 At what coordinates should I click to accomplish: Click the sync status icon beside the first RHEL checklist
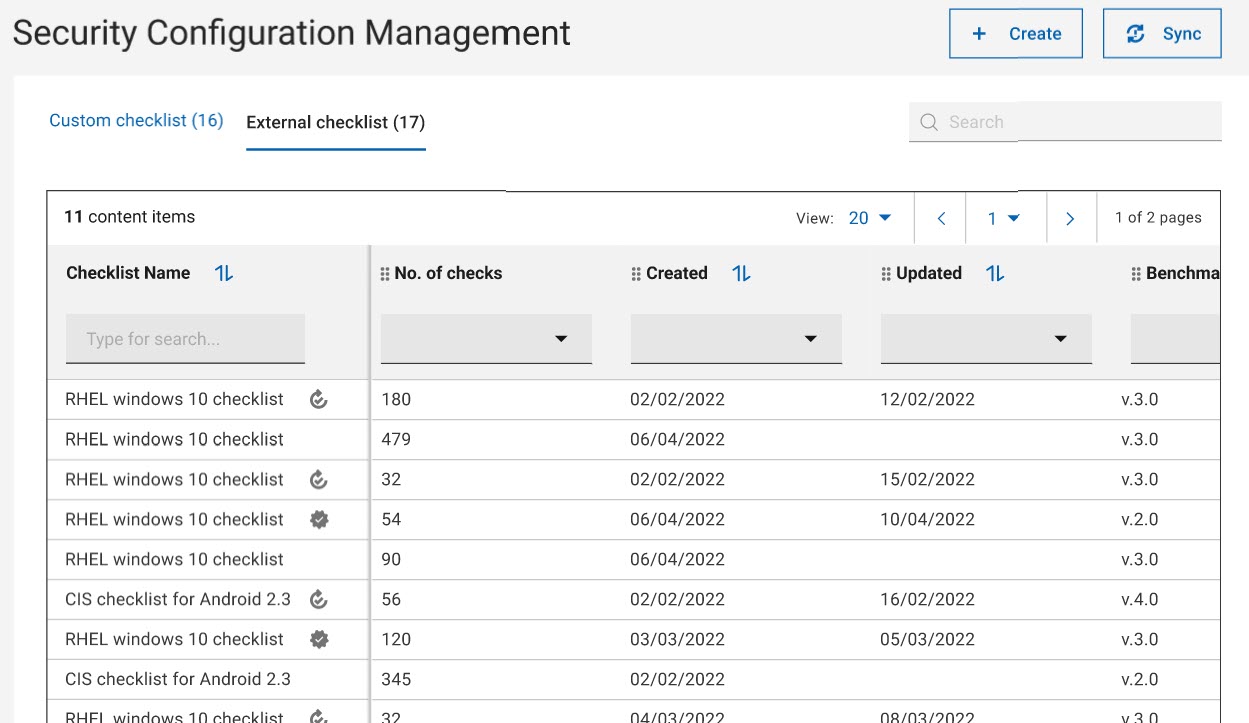click(319, 399)
